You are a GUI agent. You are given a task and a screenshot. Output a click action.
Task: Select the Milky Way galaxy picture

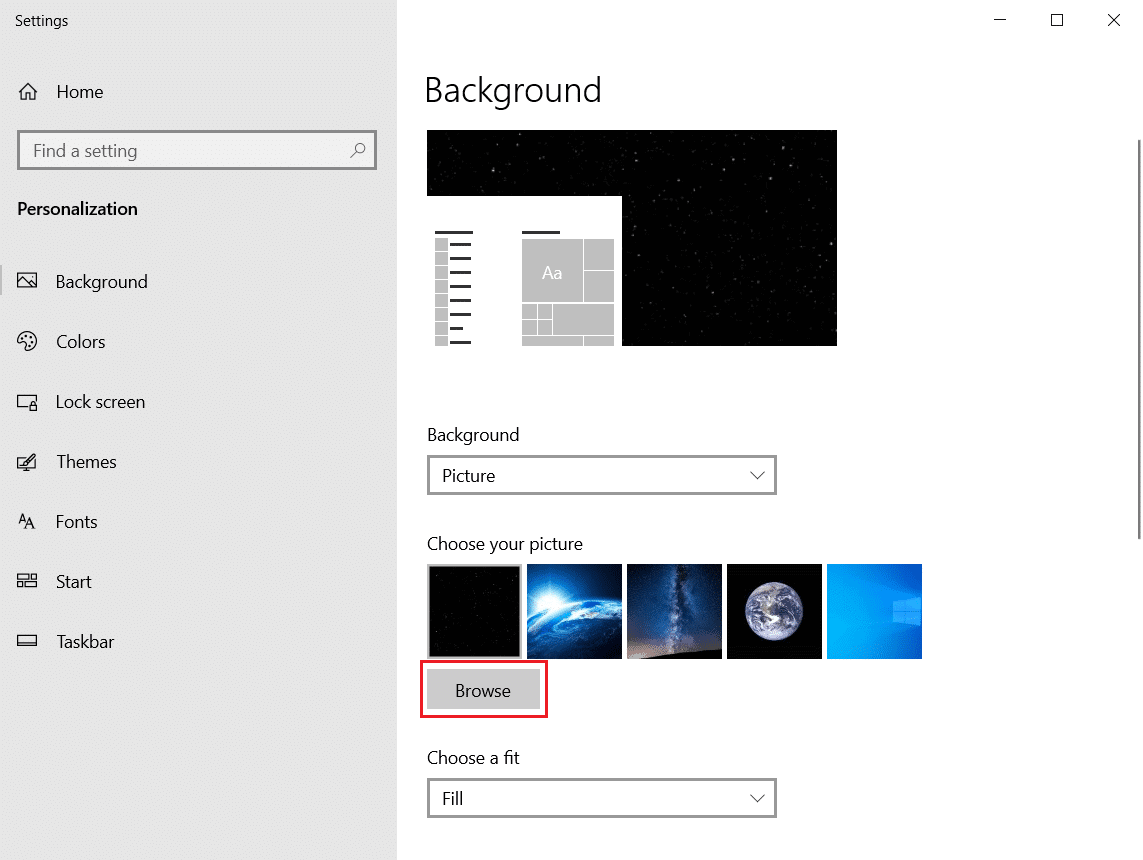tap(674, 611)
